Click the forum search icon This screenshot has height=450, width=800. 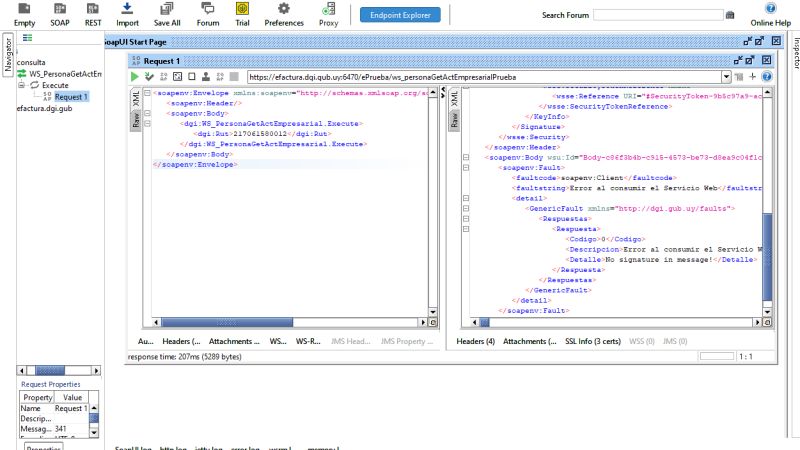coord(730,15)
